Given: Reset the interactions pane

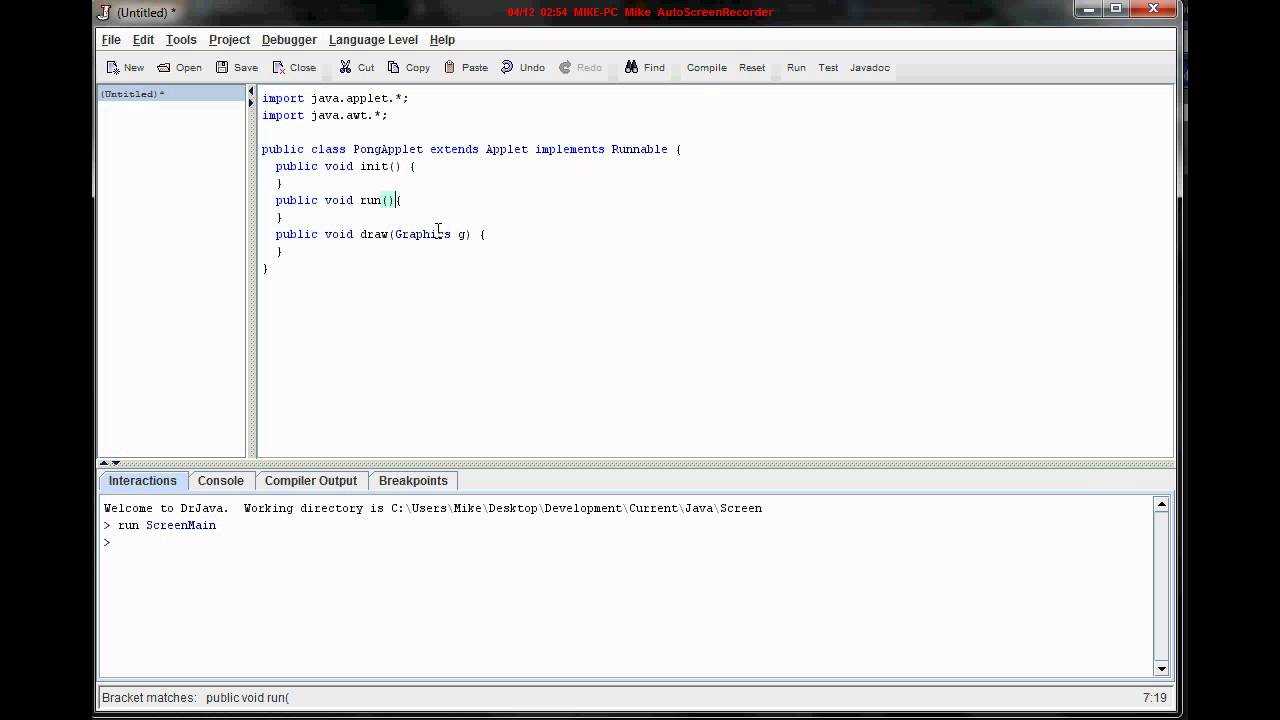Looking at the screenshot, I should coord(752,68).
